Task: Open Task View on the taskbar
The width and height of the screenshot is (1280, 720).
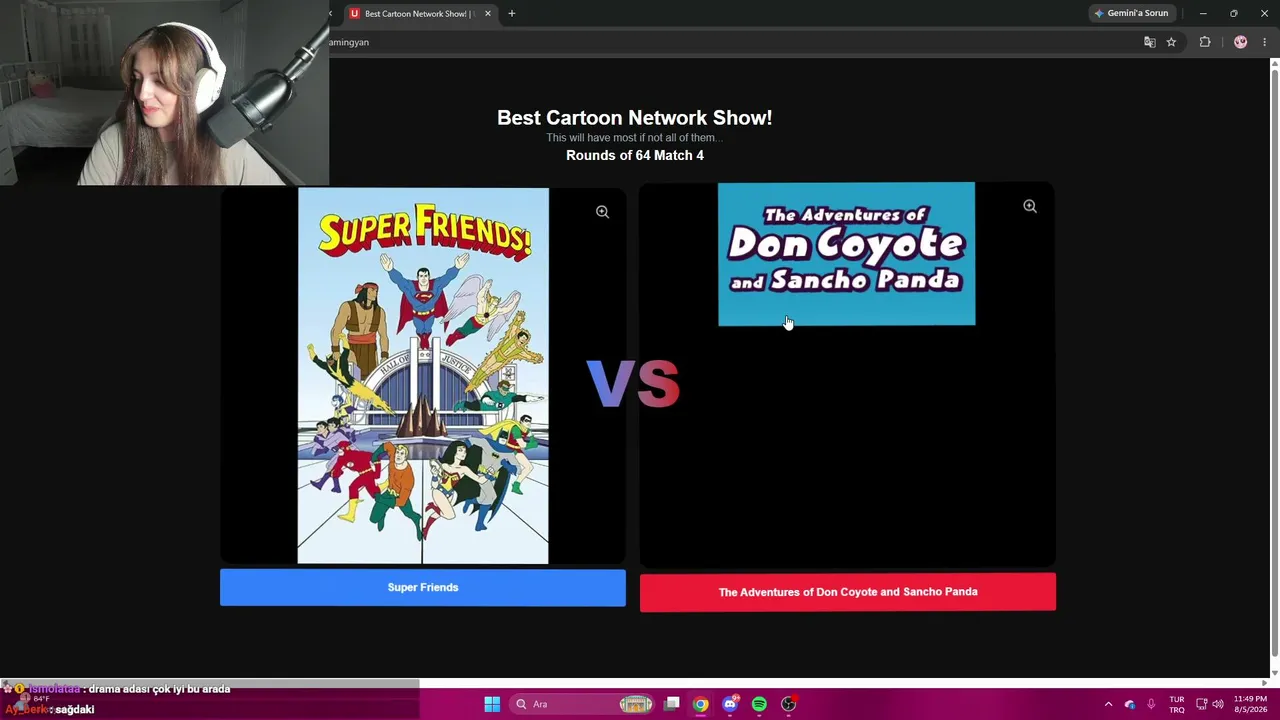Action: [672, 704]
